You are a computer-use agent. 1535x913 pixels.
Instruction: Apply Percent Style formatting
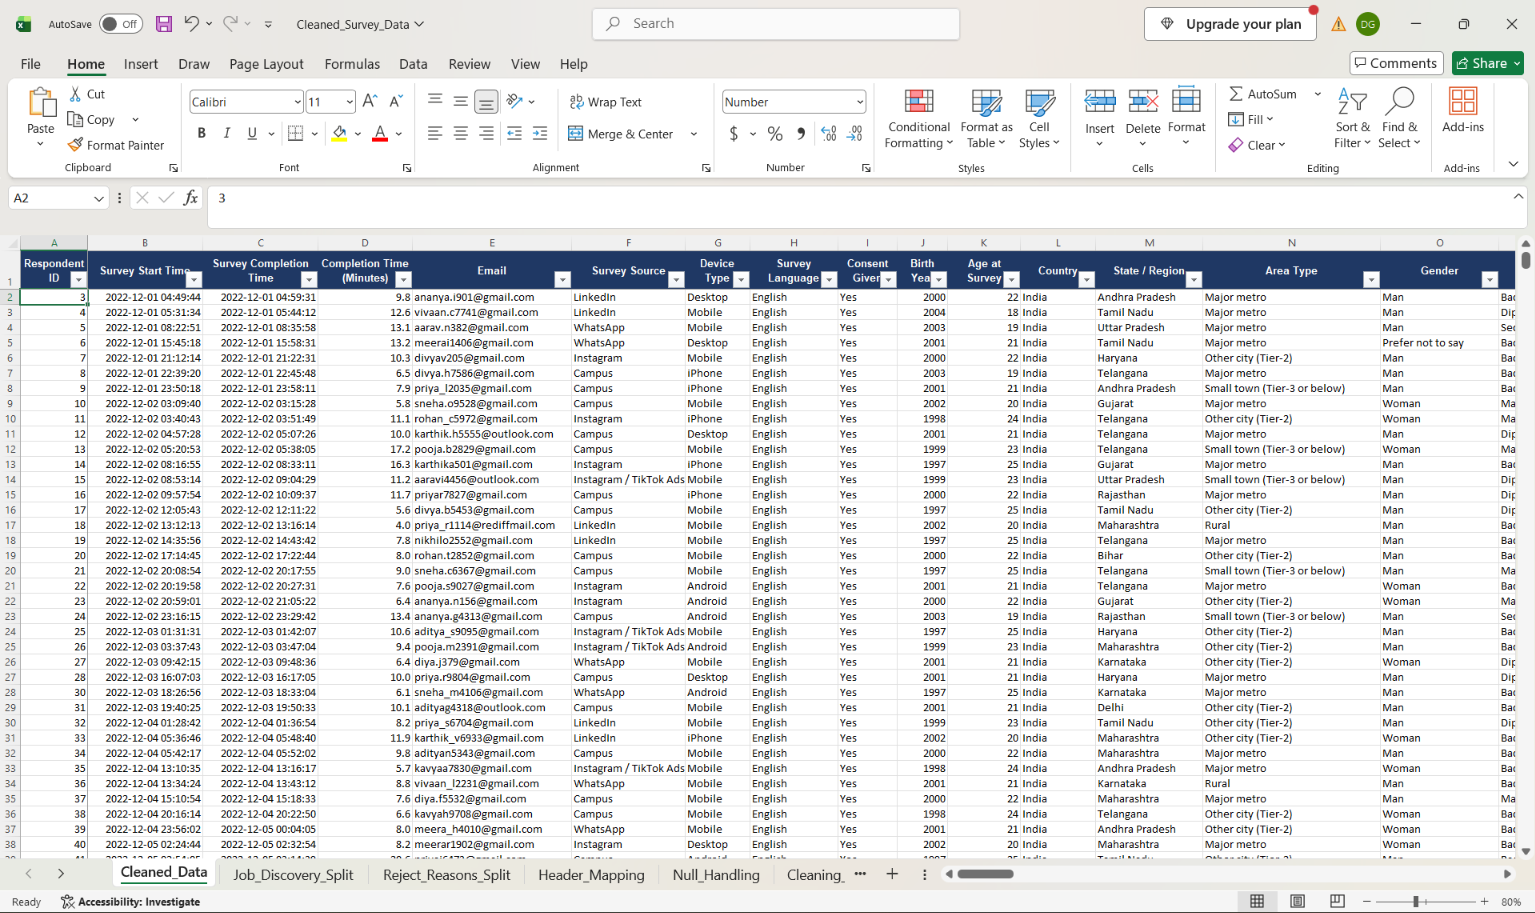[x=775, y=133]
